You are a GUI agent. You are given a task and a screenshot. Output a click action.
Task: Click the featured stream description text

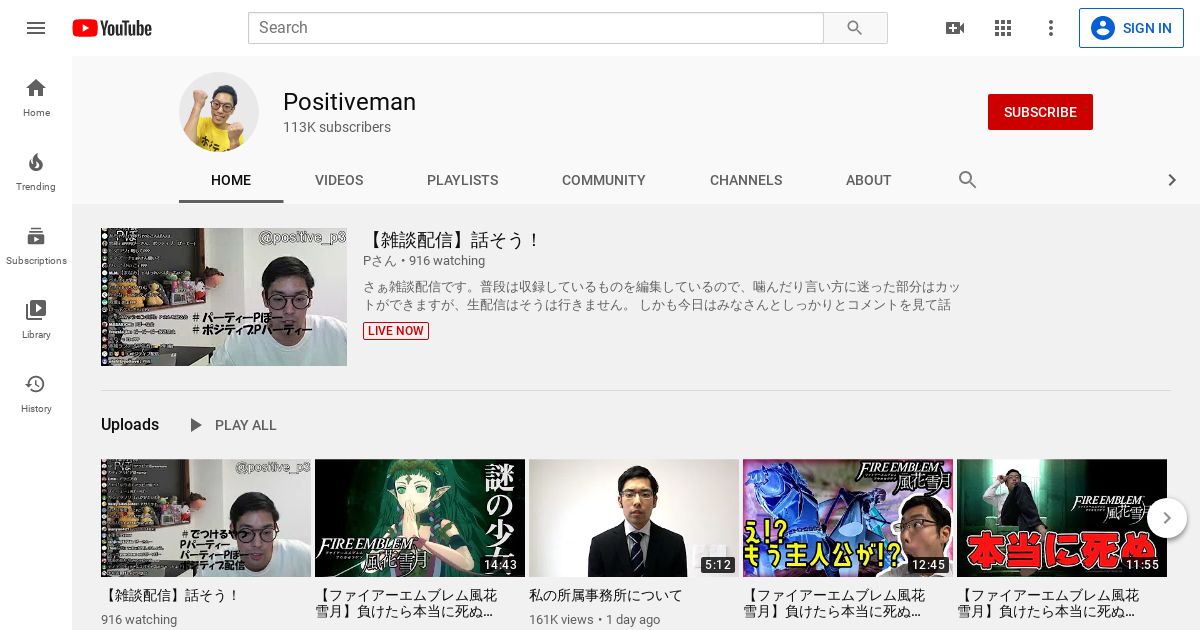point(661,296)
